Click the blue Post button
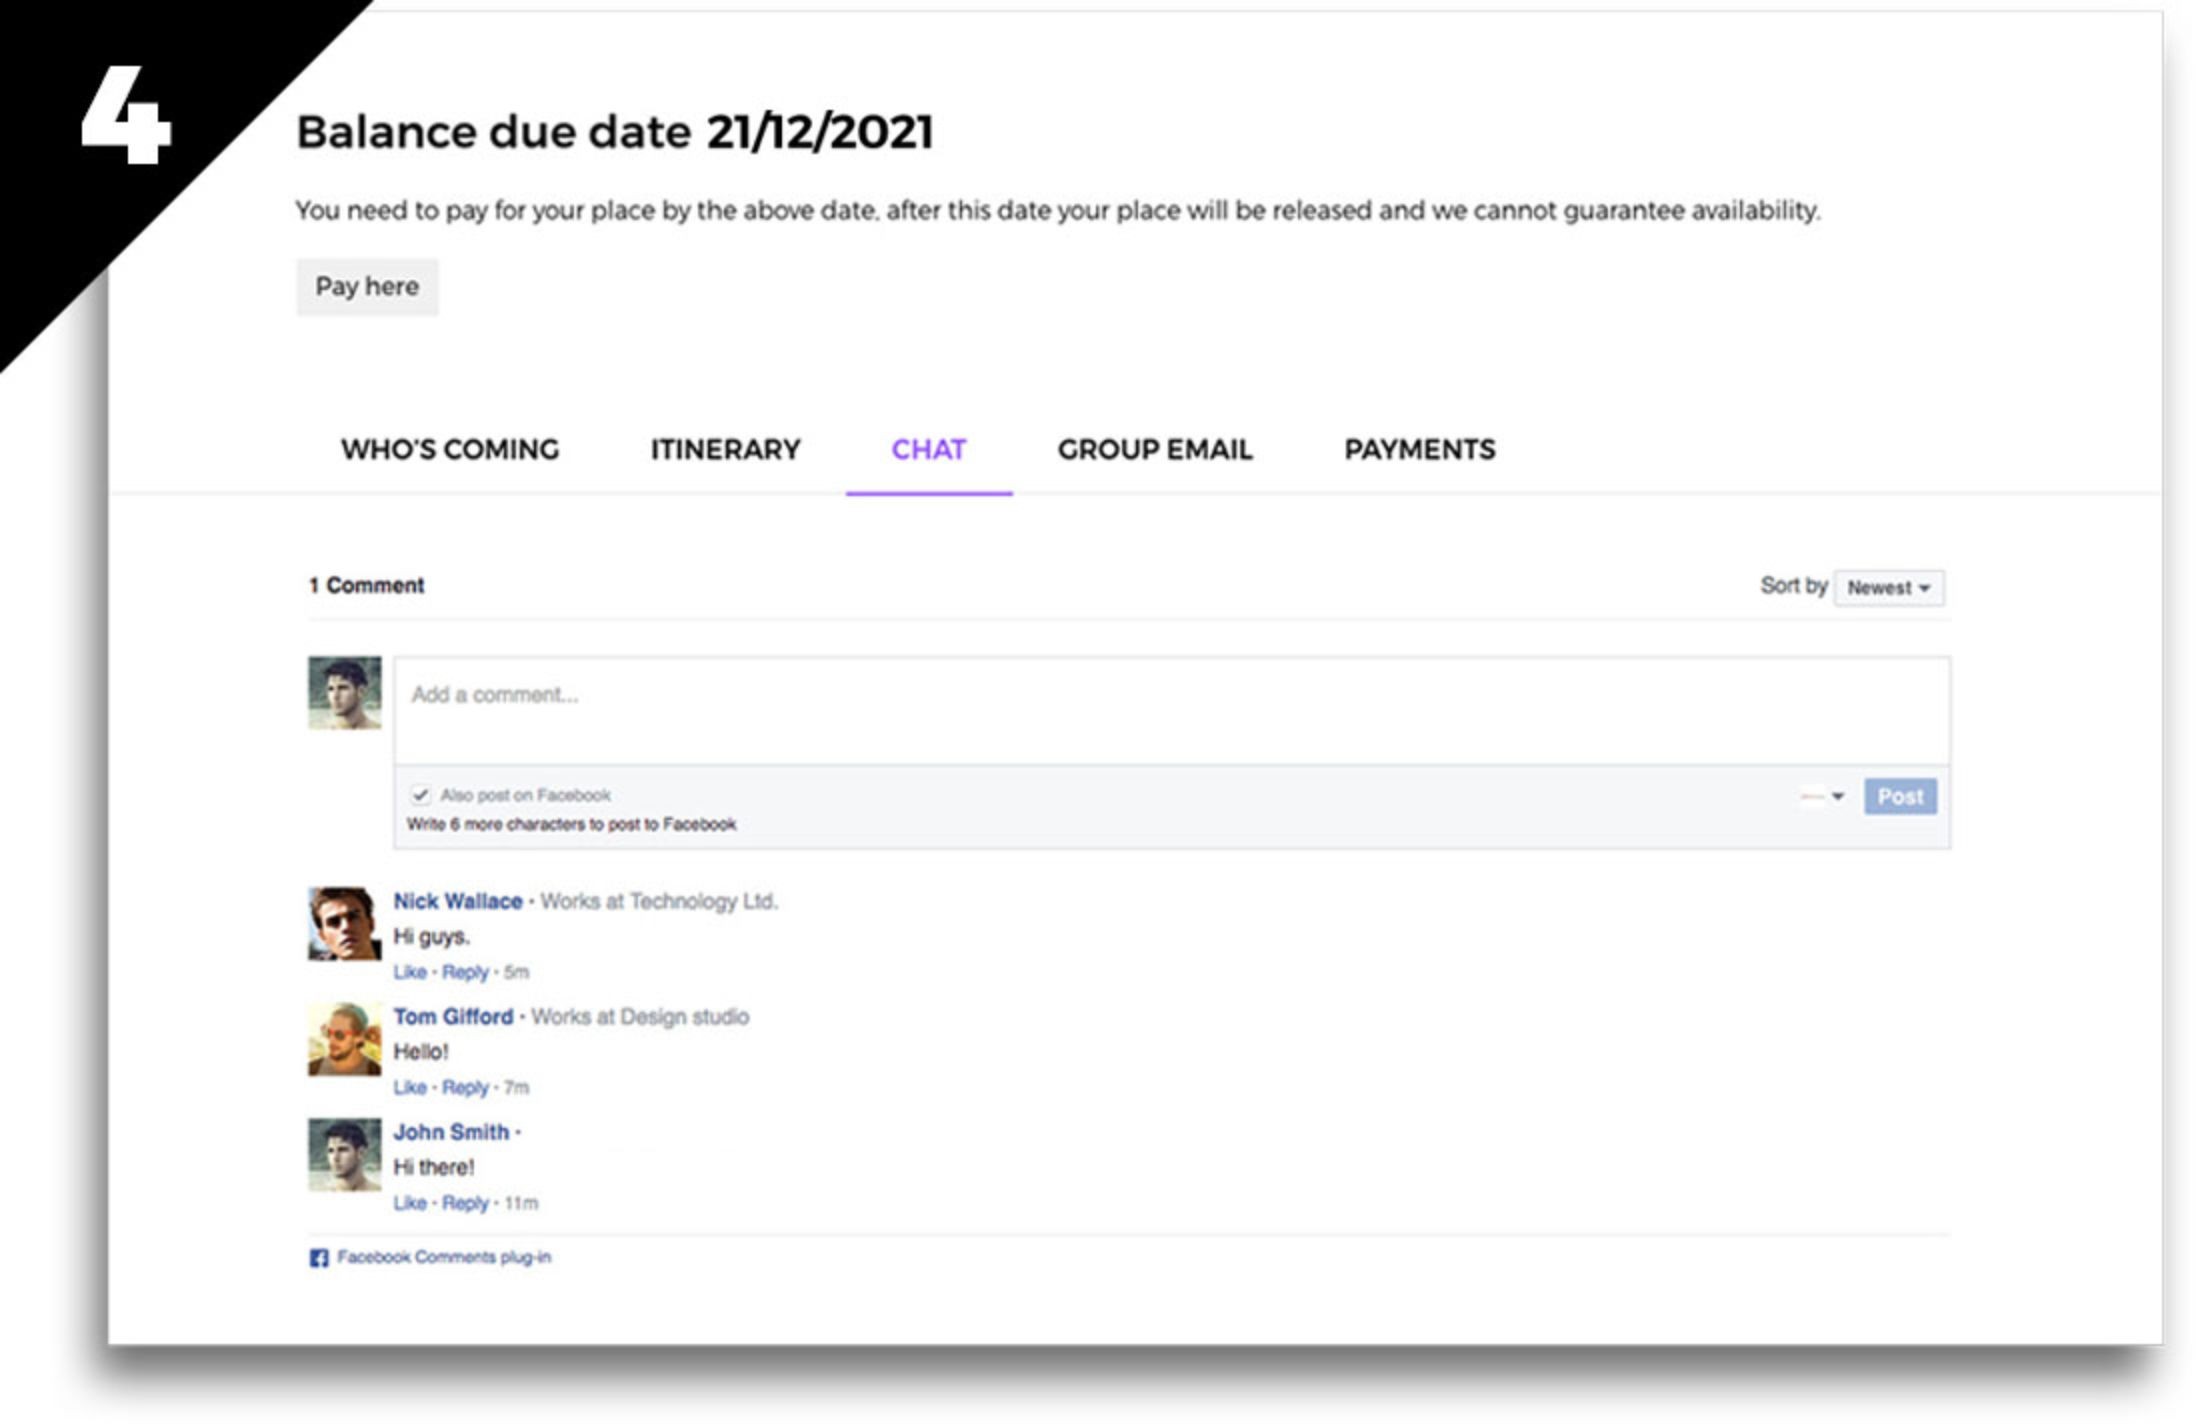2196x1424 pixels. [1899, 797]
